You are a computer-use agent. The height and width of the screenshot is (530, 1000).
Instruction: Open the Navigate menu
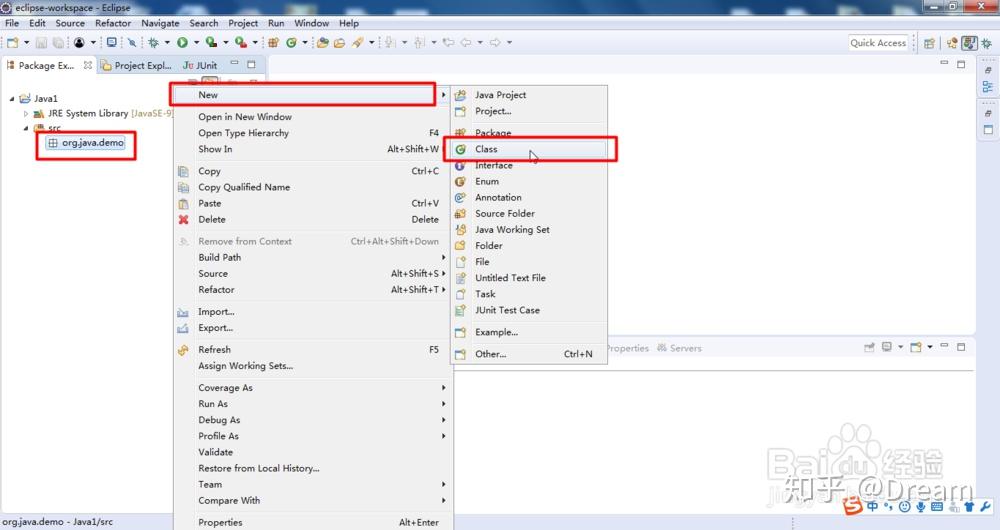pos(160,23)
